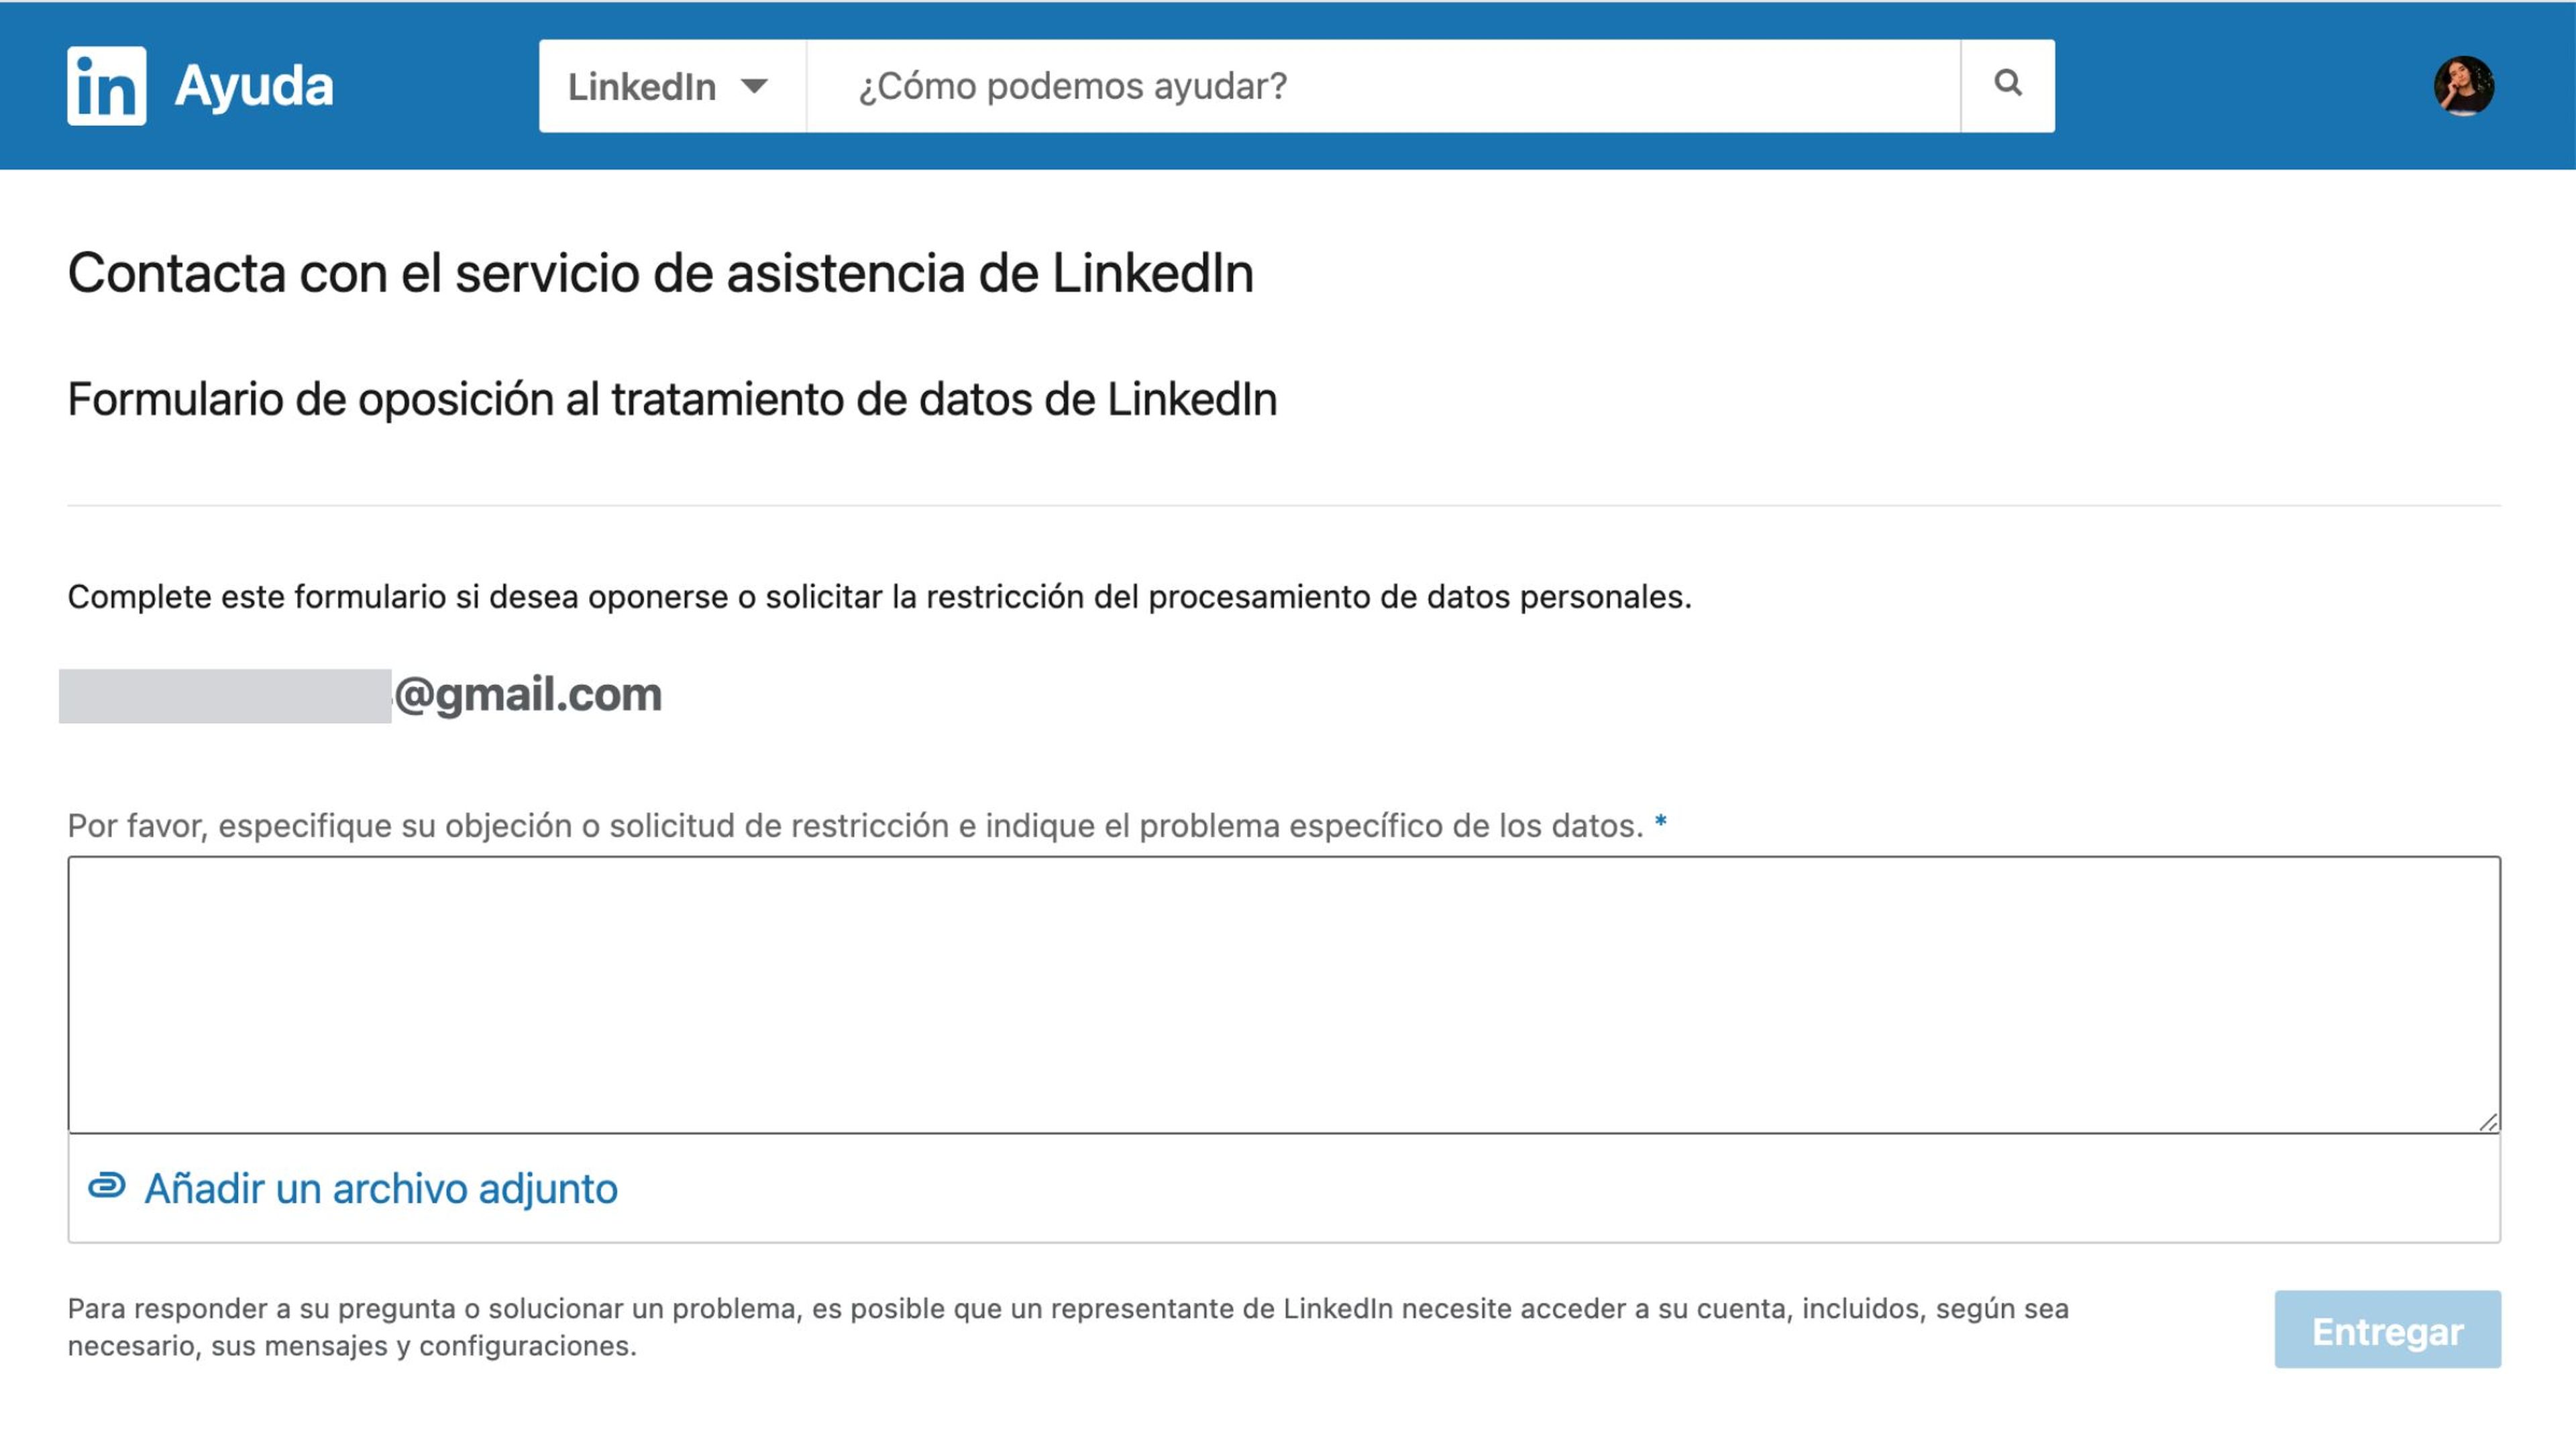This screenshot has height=1449, width=2576.
Task: Click the paperclip attachment icon
Action: coord(107,1187)
